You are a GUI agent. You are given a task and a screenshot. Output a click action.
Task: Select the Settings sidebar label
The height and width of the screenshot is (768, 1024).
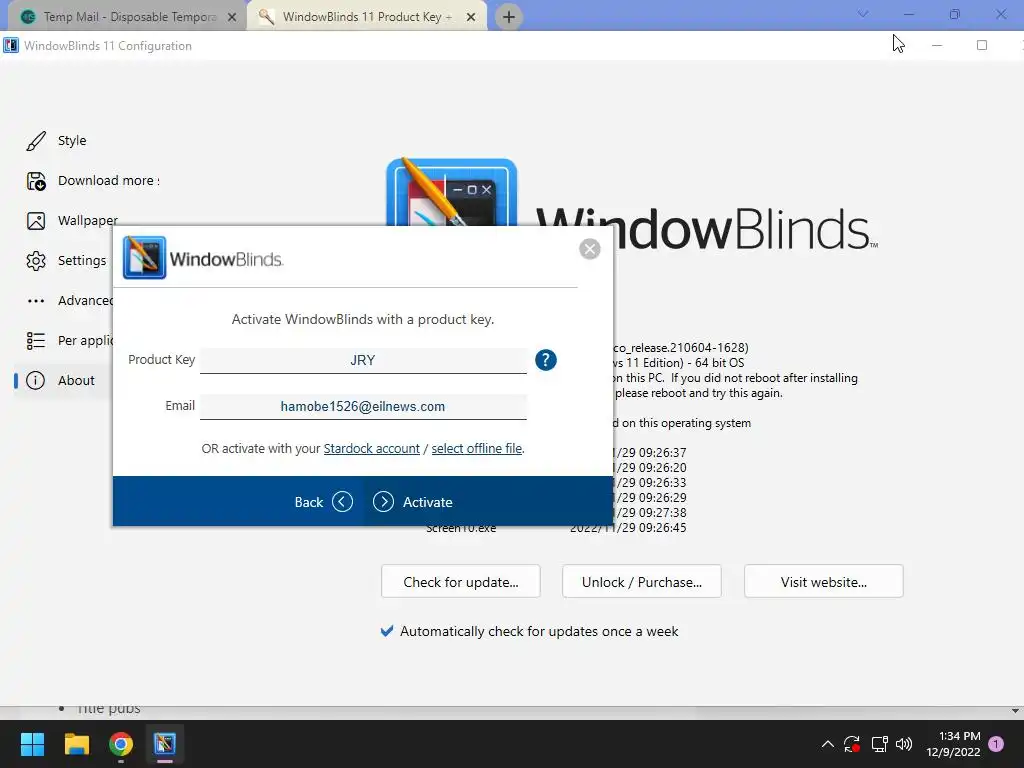(x=82, y=261)
